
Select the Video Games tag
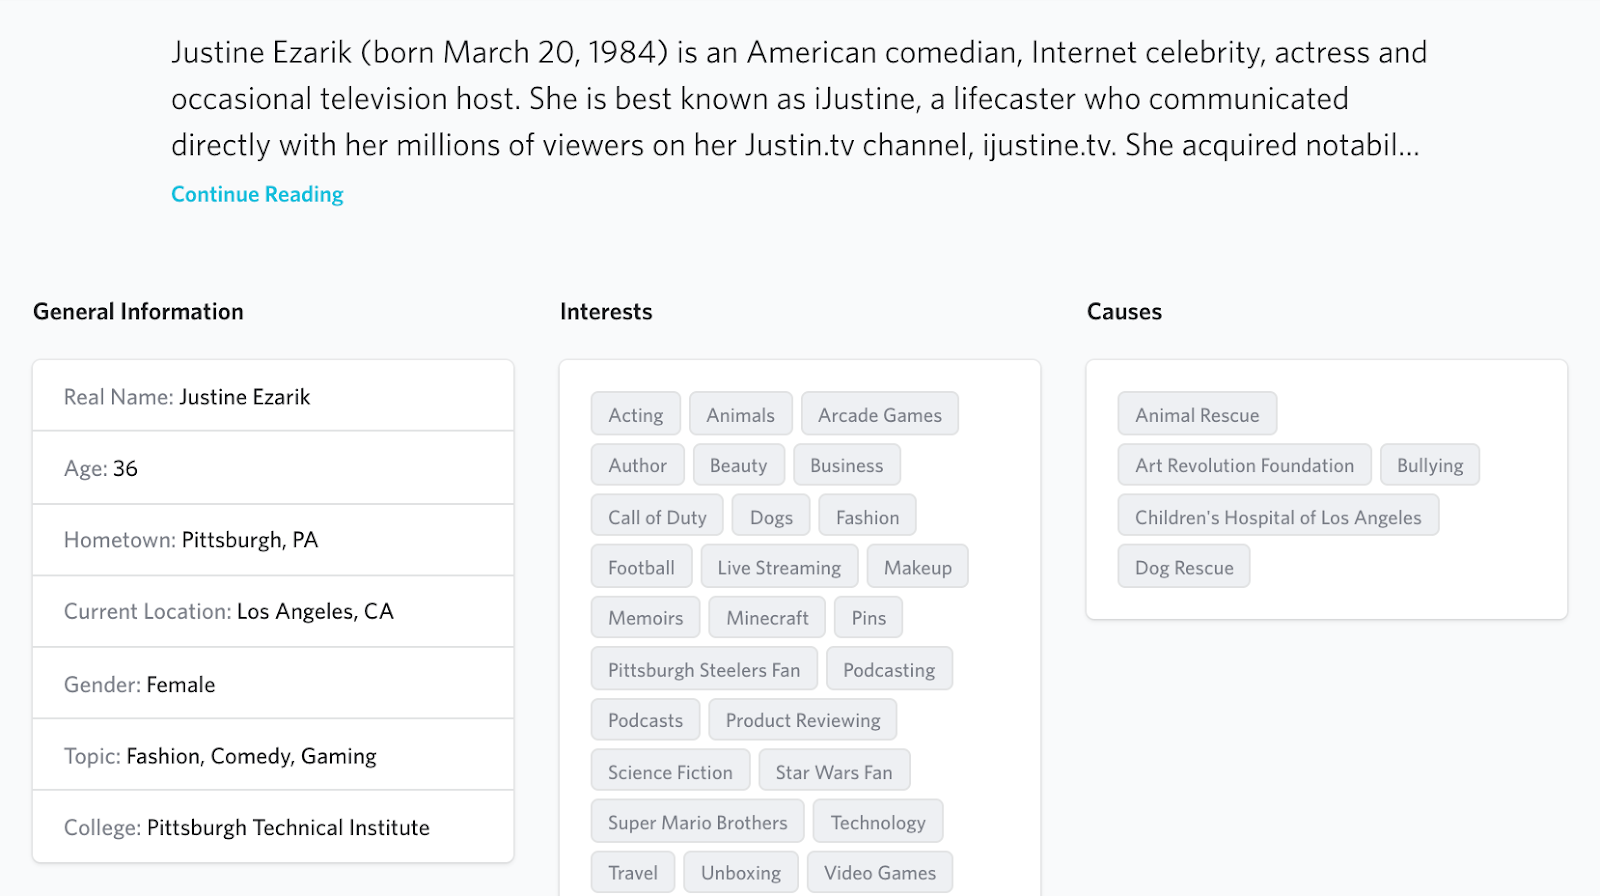pyautogui.click(x=879, y=872)
